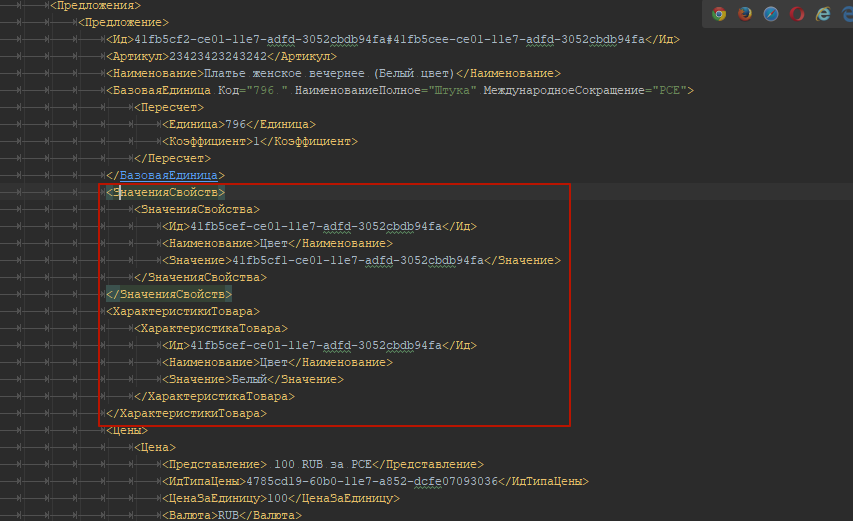The image size is (853, 521).
Task: Click the highlighted closing /ЗначенияСвойств tag
Action: pyautogui.click(x=169, y=294)
